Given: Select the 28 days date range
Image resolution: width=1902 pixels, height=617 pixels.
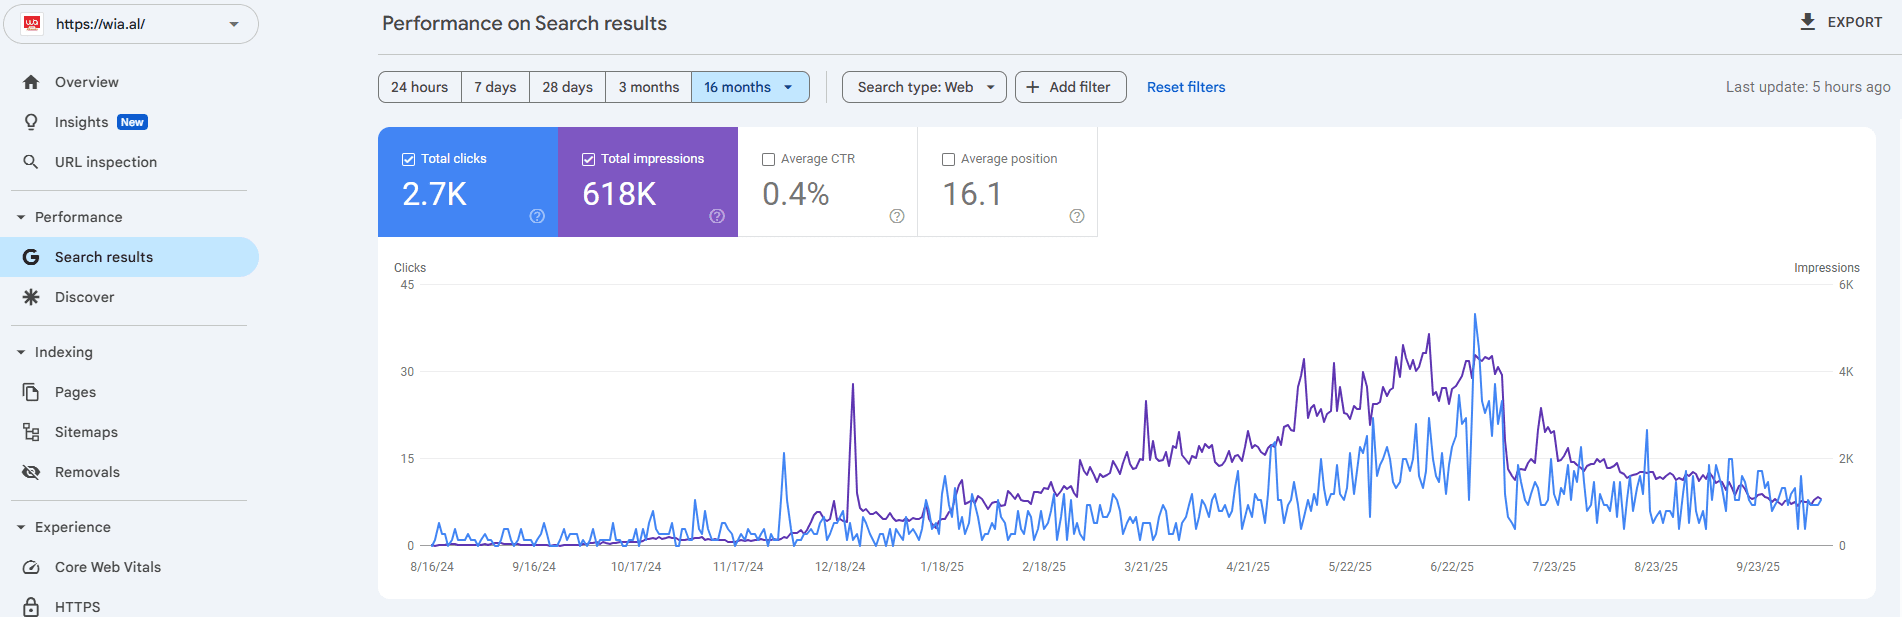Looking at the screenshot, I should click(567, 87).
